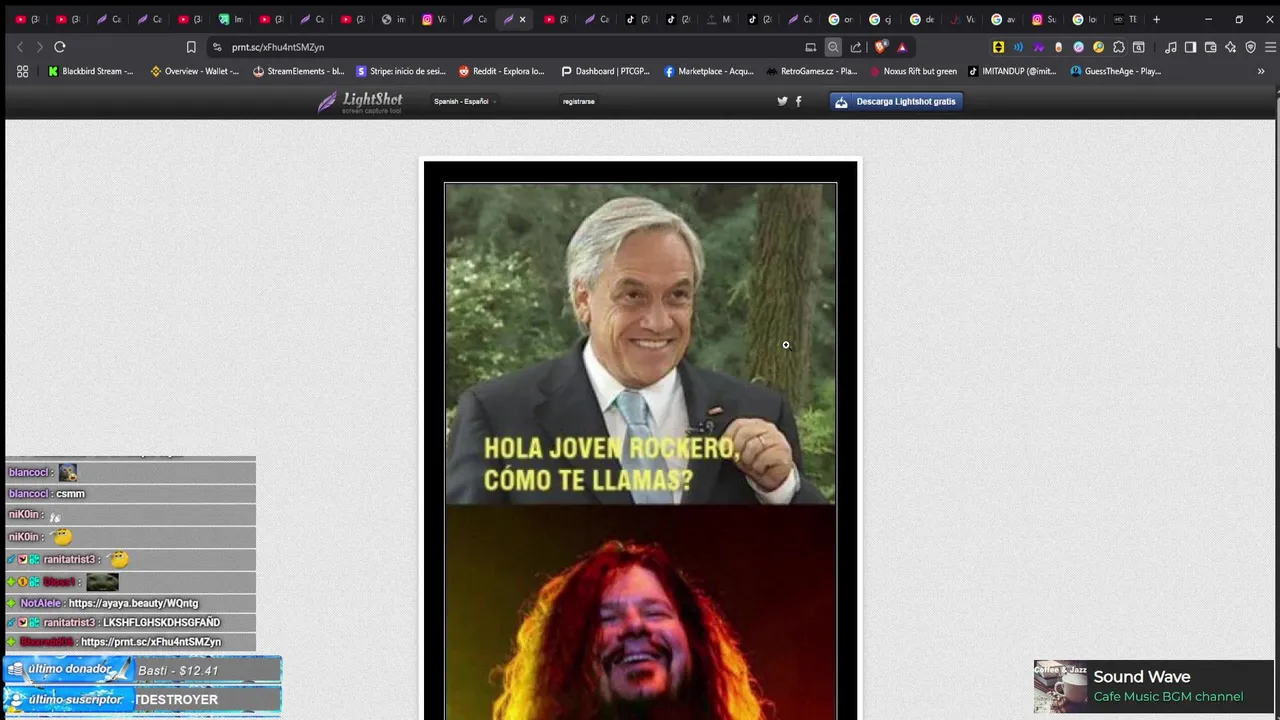Toggle the browser sidebar panel icon

[1190, 47]
